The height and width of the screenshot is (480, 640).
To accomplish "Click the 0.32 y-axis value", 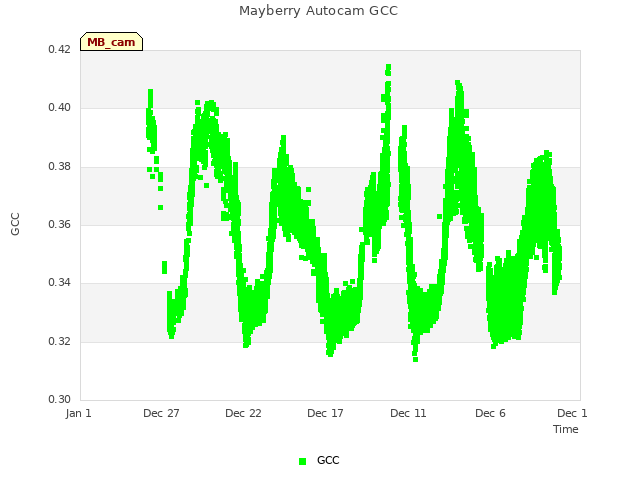I will pyautogui.click(x=60, y=341).
